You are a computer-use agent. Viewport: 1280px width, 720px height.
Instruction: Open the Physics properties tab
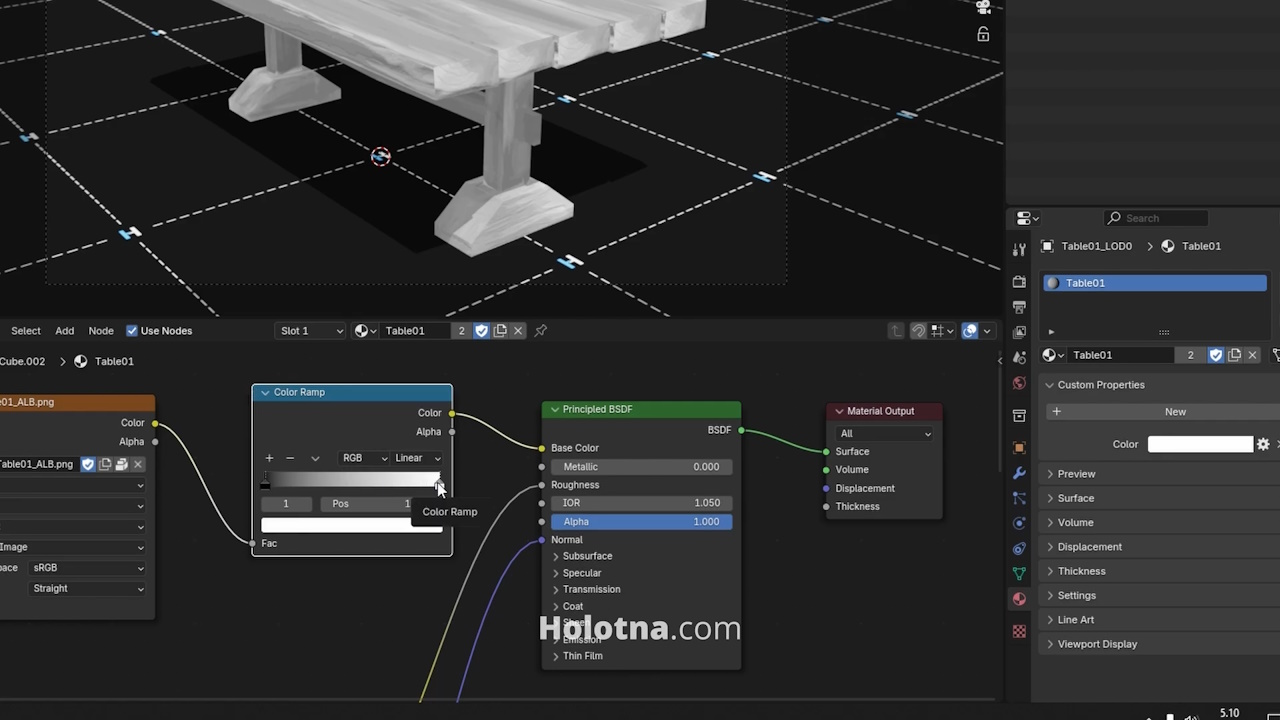click(1019, 523)
